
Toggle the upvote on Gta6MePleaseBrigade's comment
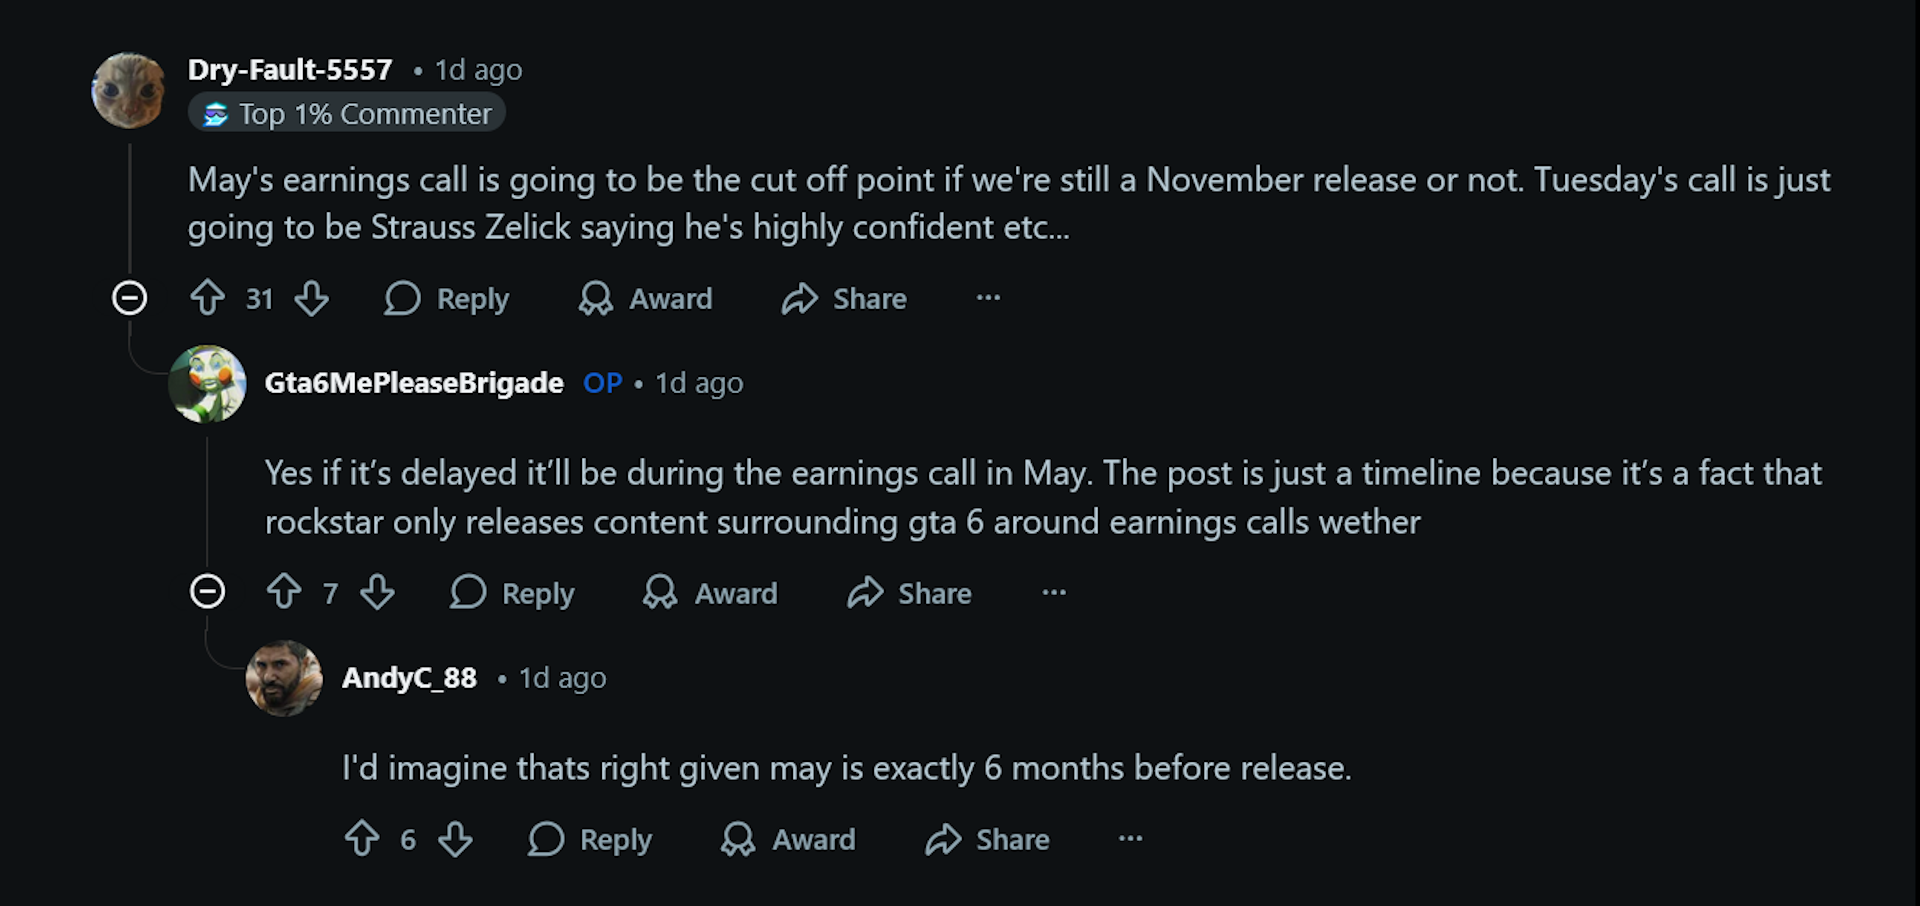[x=283, y=592]
